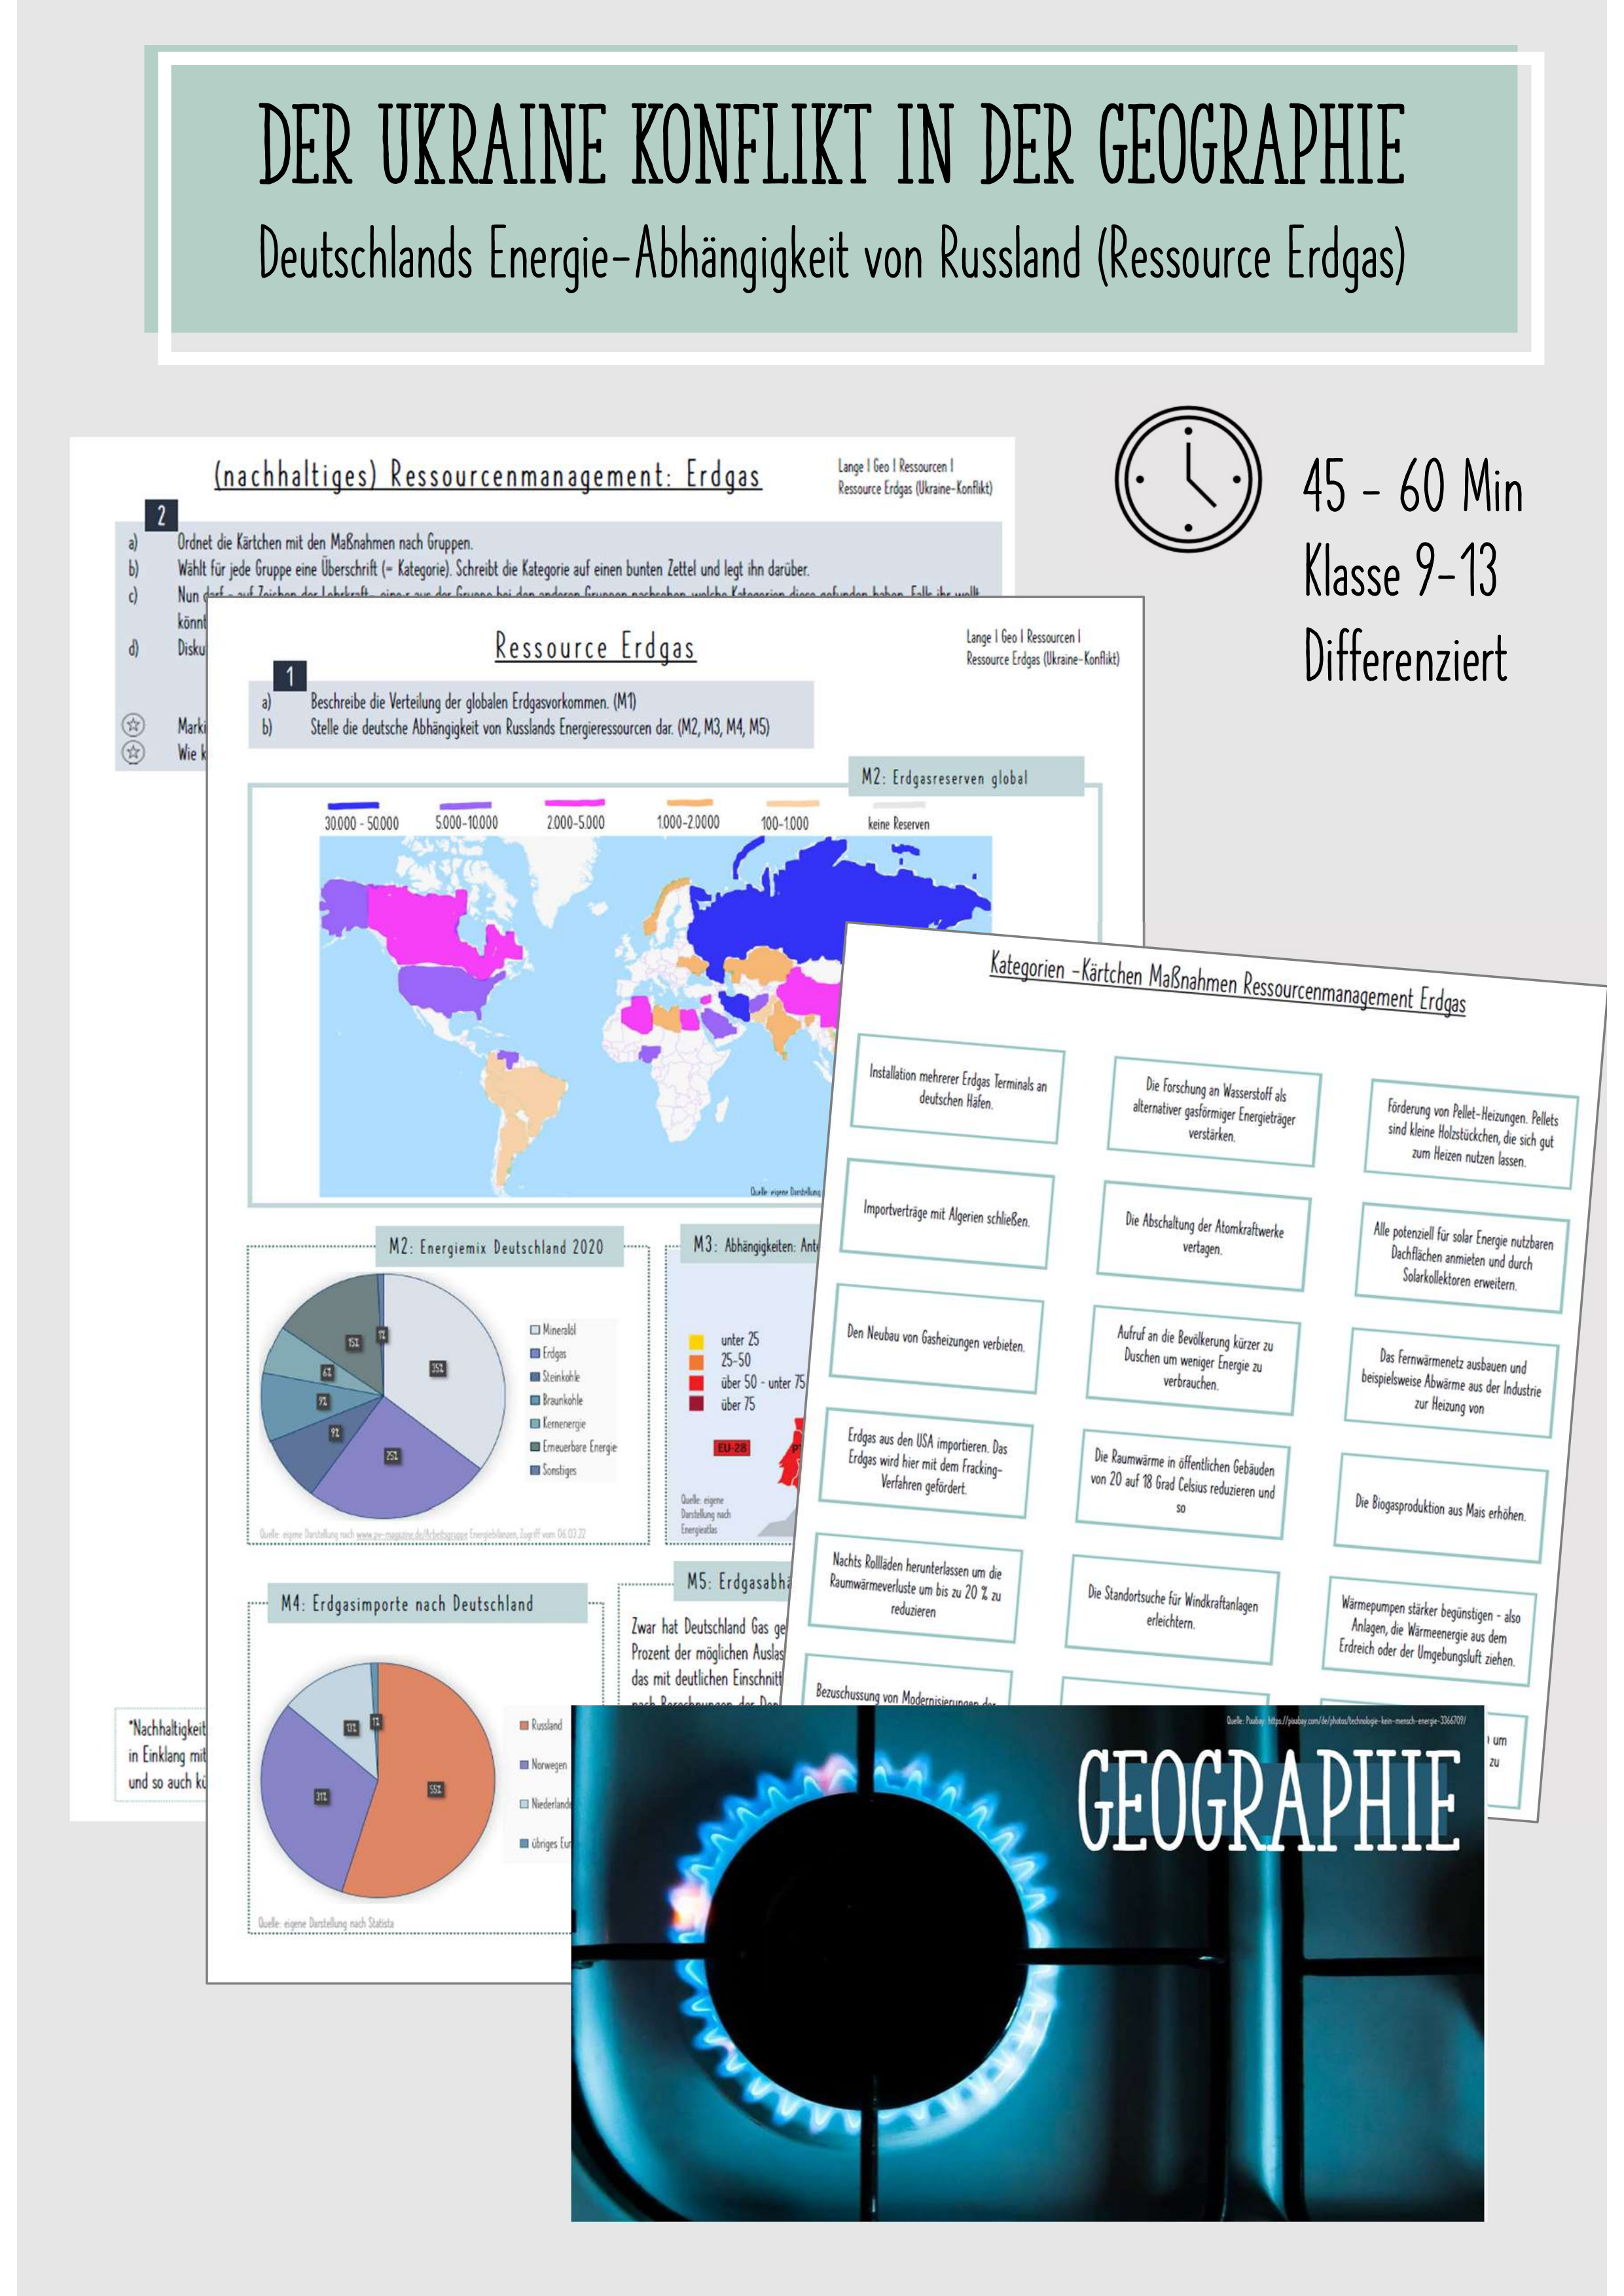Click the Braunkohle legend entry

pos(556,1400)
